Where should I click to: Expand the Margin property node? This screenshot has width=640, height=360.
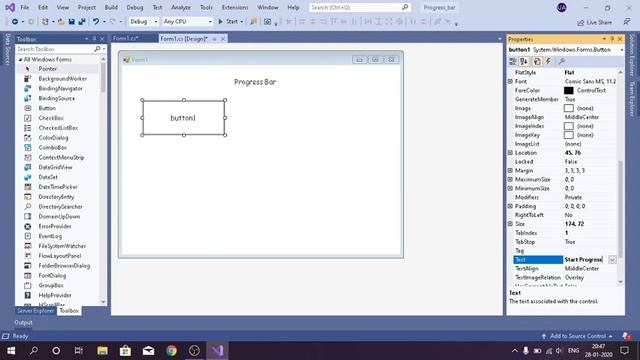(x=510, y=171)
